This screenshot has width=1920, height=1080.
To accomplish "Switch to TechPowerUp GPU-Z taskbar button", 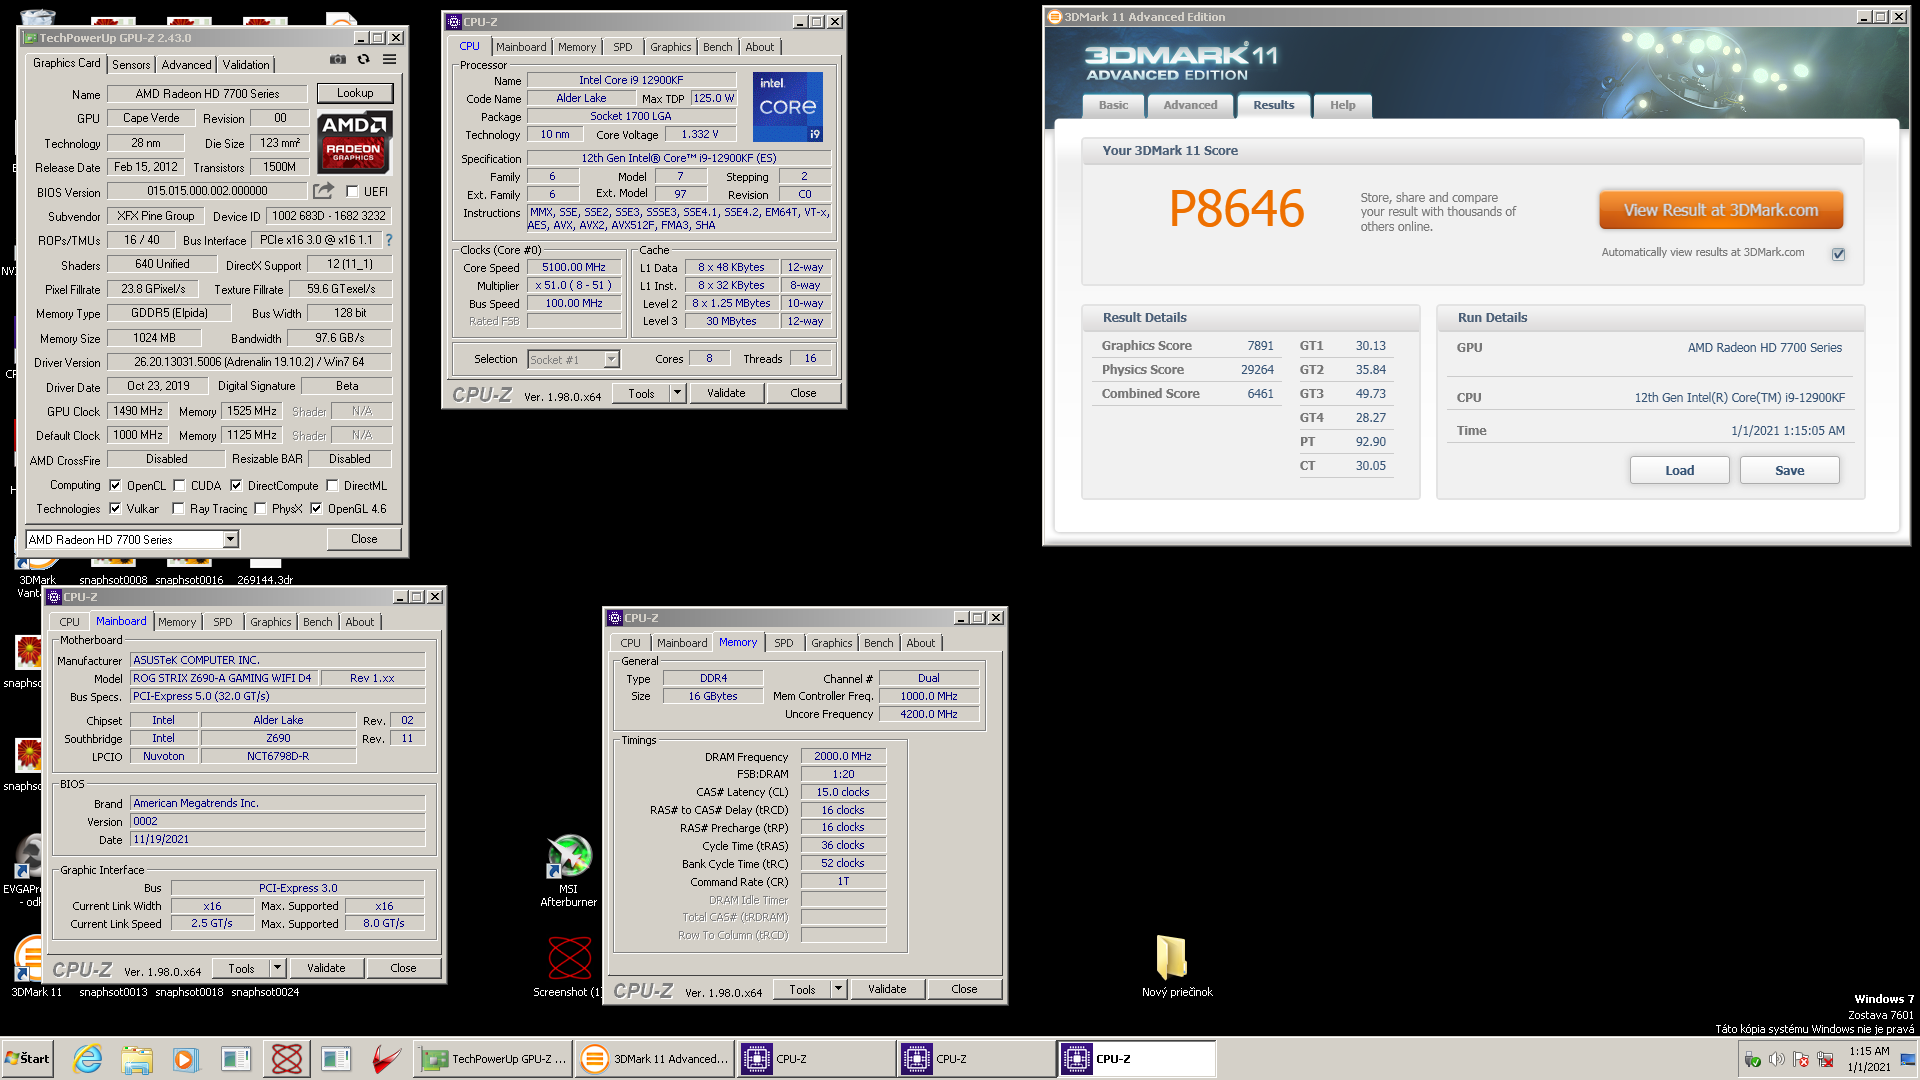I will (x=493, y=1059).
